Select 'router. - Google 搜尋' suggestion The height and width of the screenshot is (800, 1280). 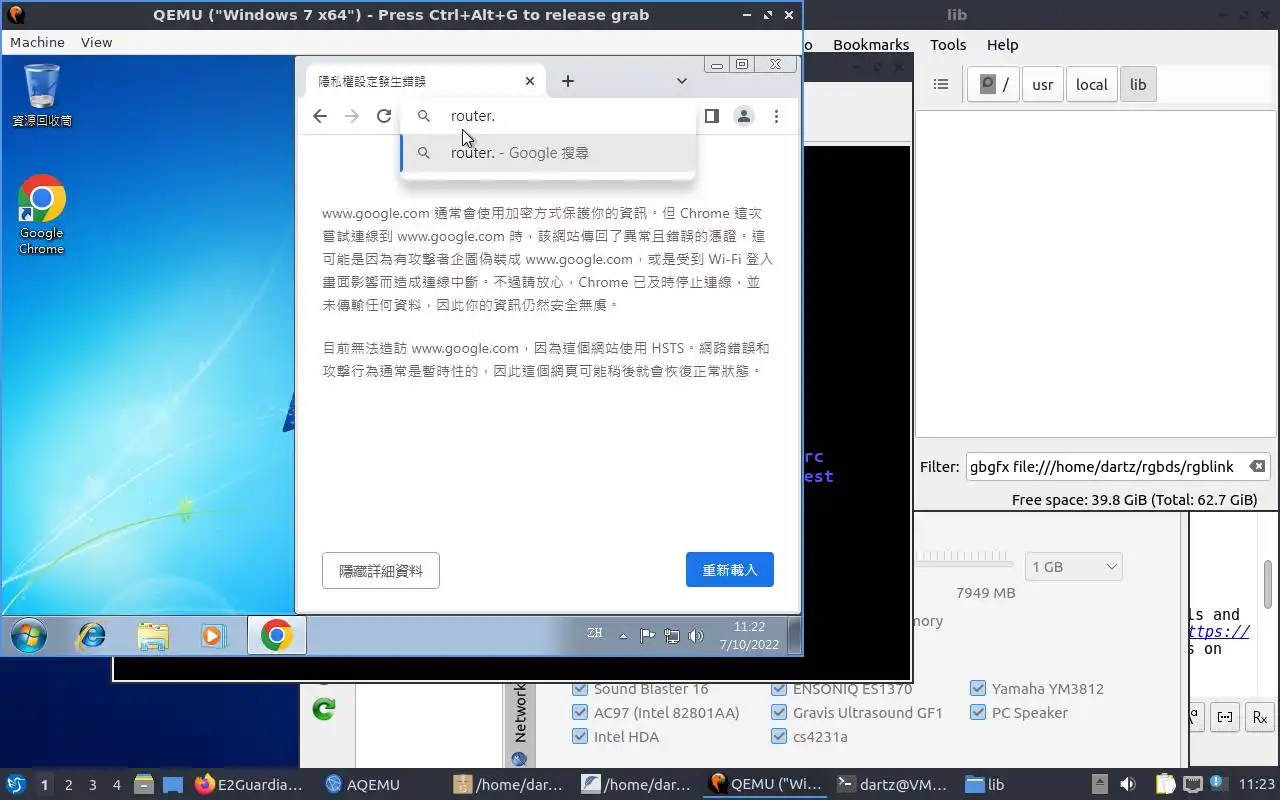pyautogui.click(x=548, y=153)
